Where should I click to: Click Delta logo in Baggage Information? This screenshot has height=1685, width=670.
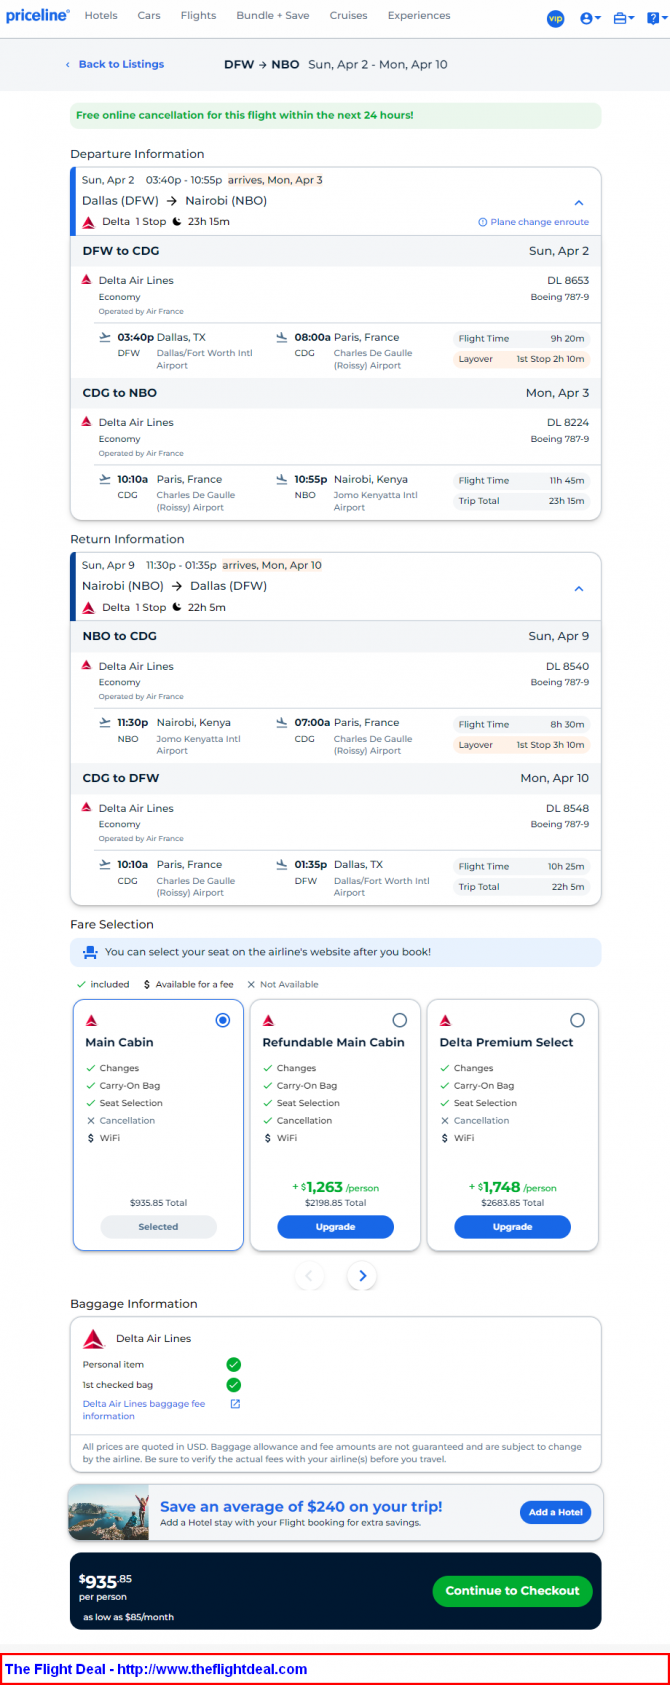coord(93,1339)
